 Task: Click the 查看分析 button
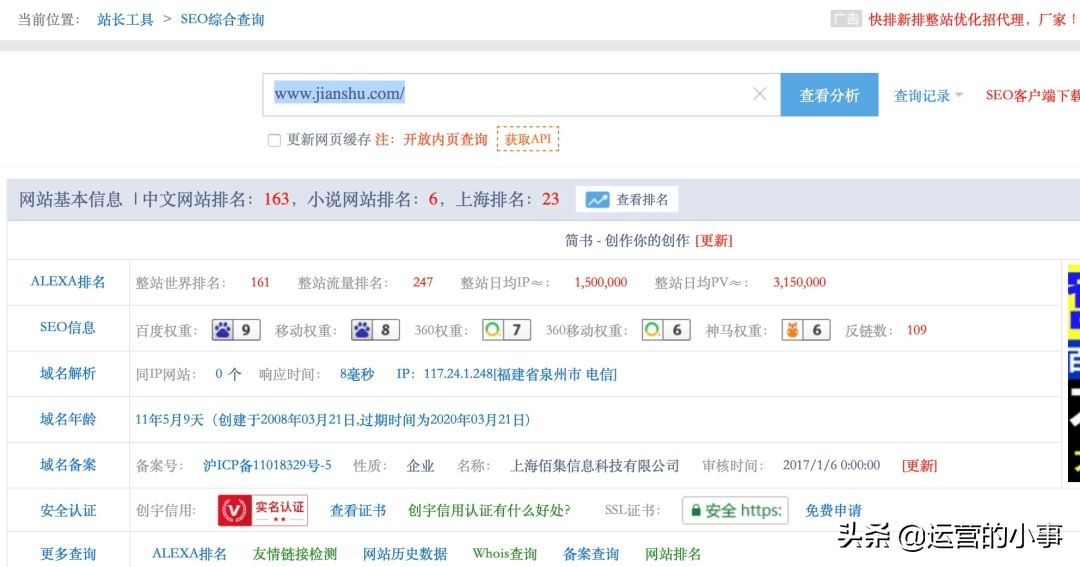pyautogui.click(x=829, y=95)
